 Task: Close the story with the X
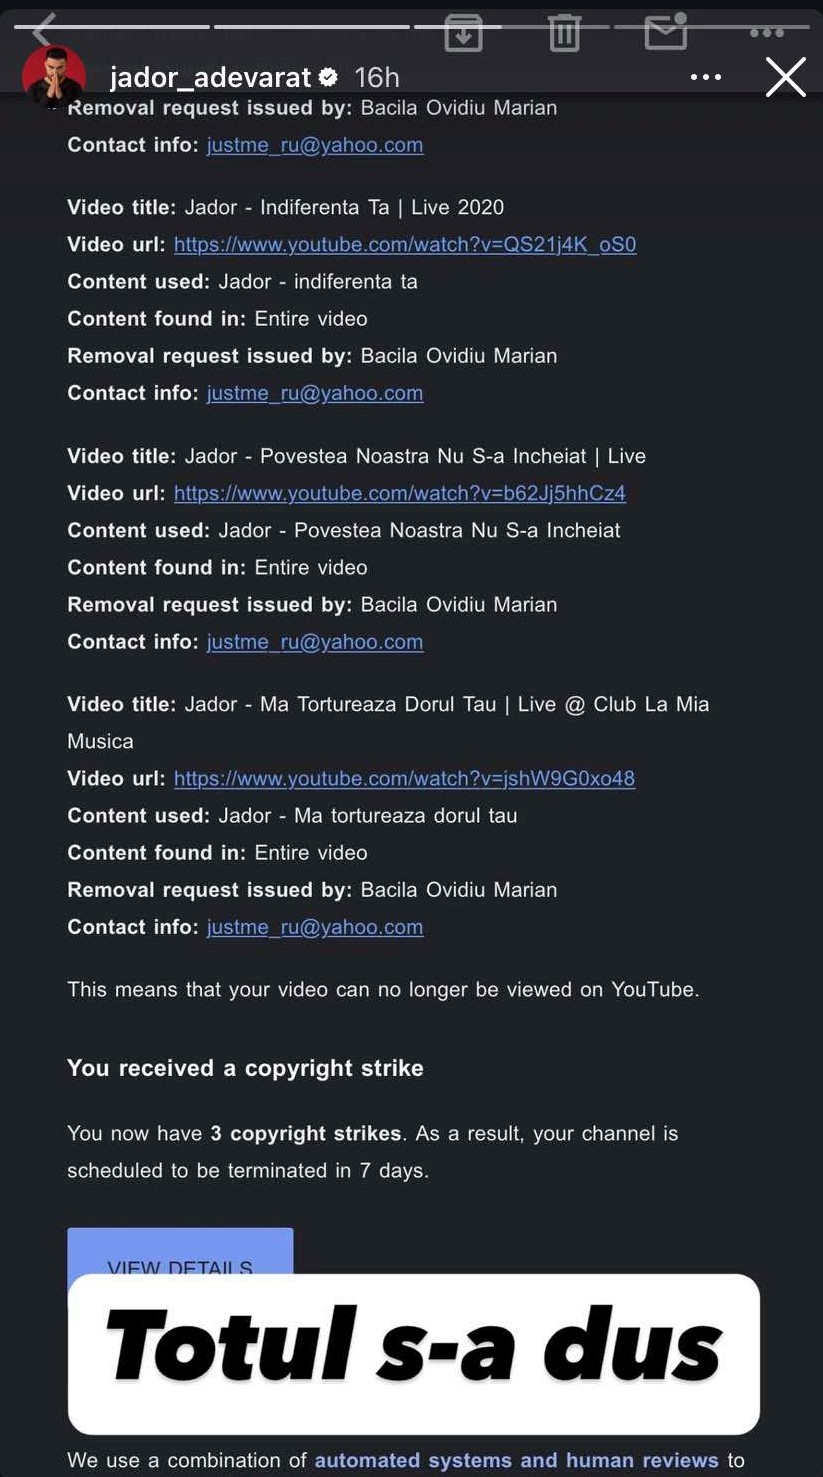[785, 77]
